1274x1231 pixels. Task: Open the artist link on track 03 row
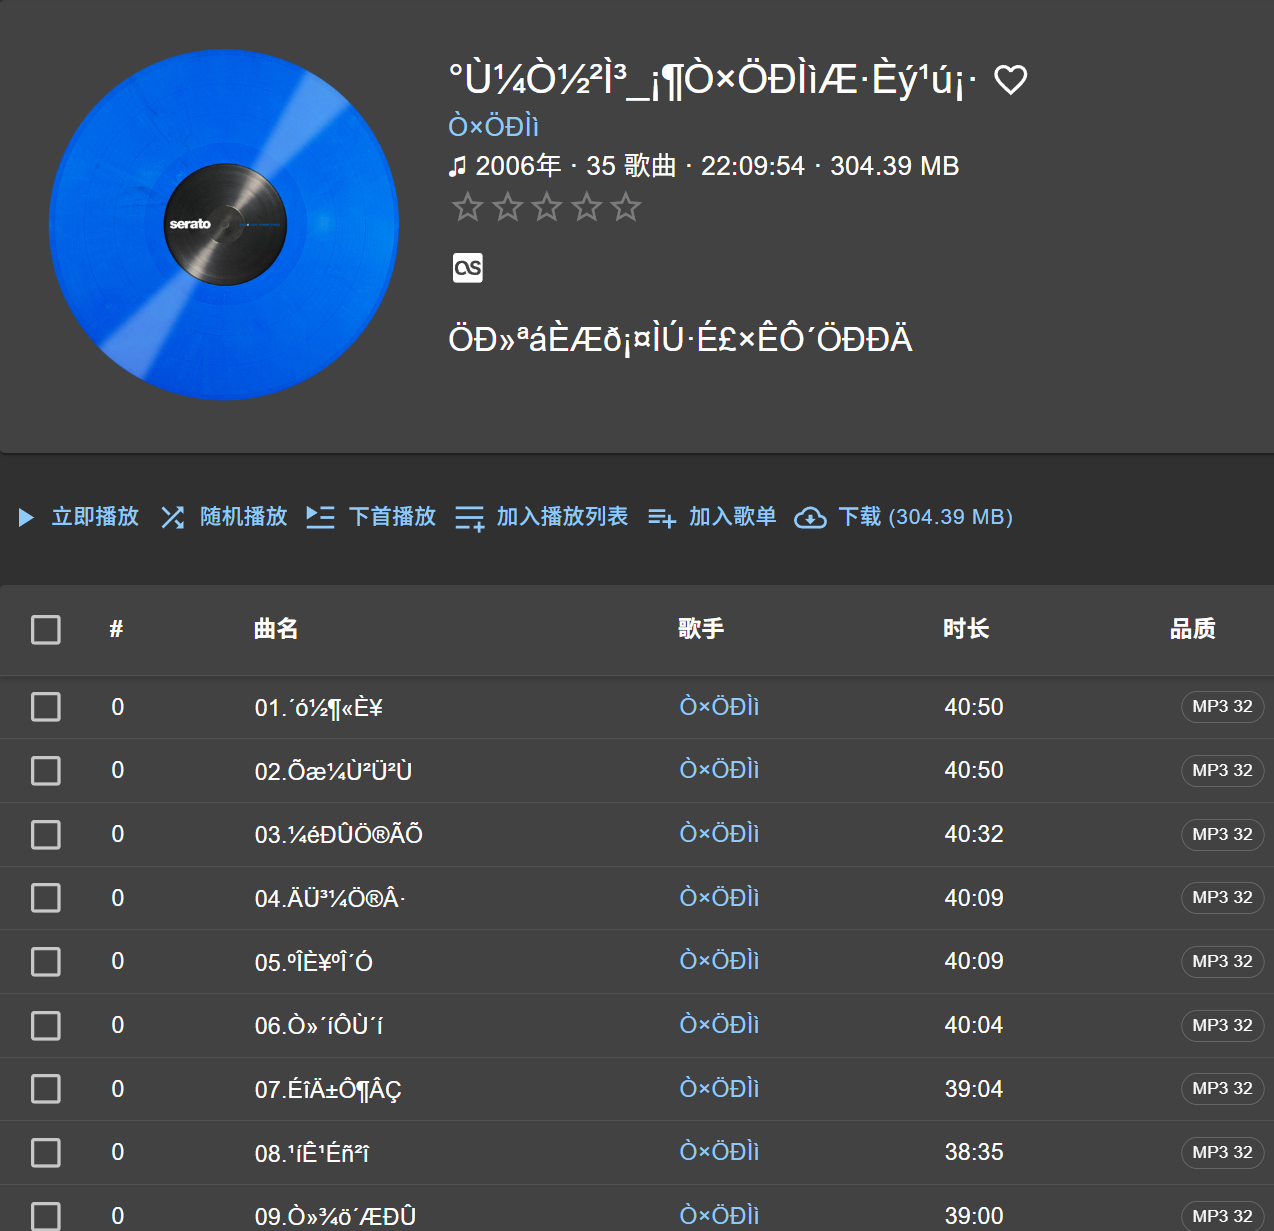click(719, 834)
